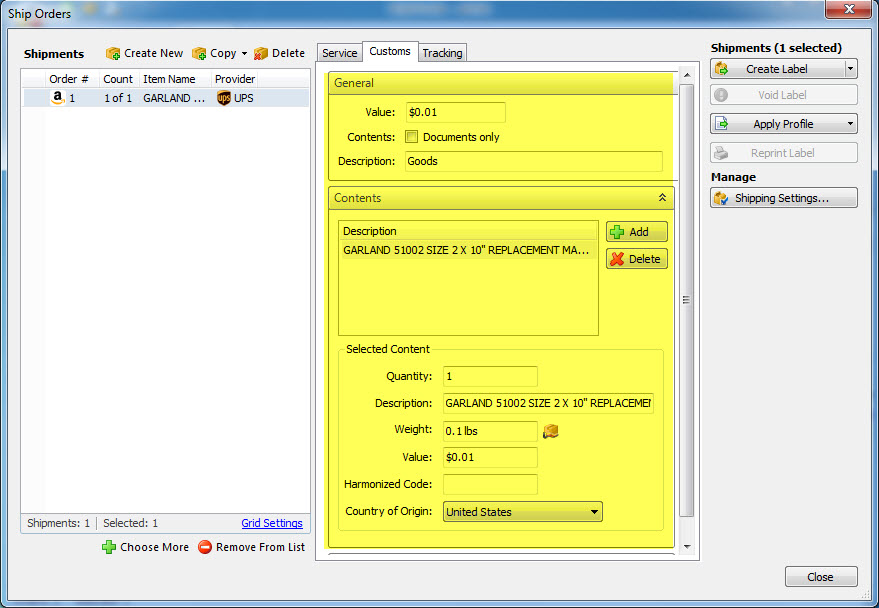Select the Copy shipment icon
Screen dimensions: 879x608
(x=199, y=53)
